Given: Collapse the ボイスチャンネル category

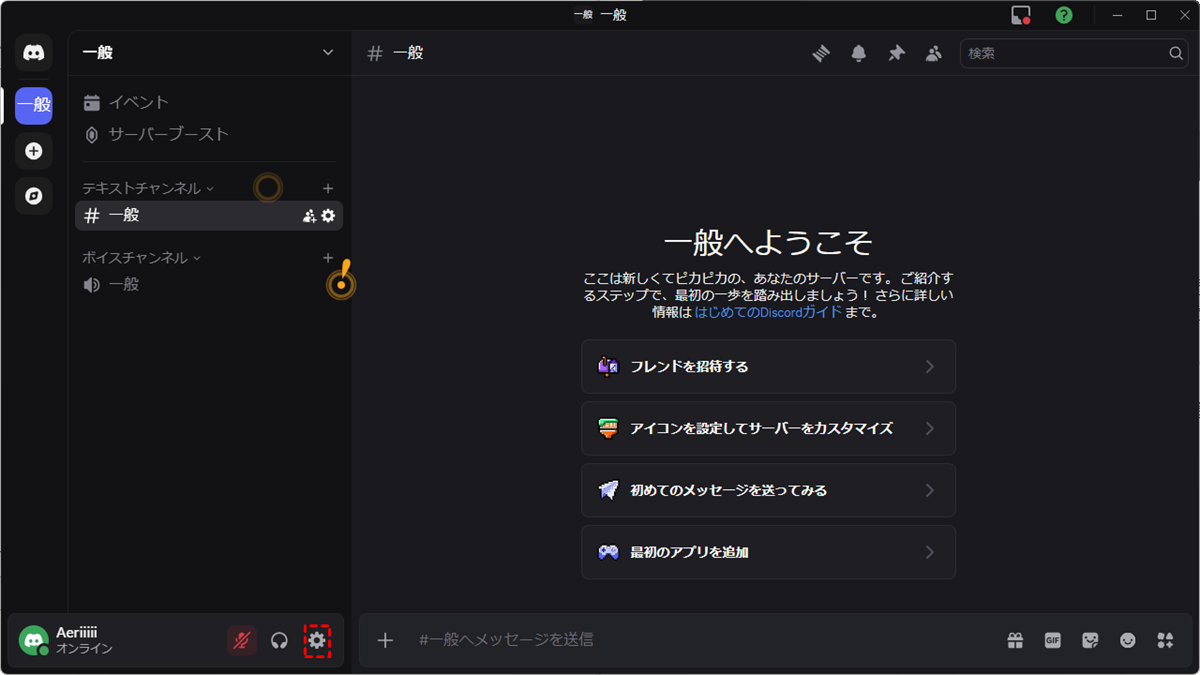Looking at the screenshot, I should click(141, 258).
